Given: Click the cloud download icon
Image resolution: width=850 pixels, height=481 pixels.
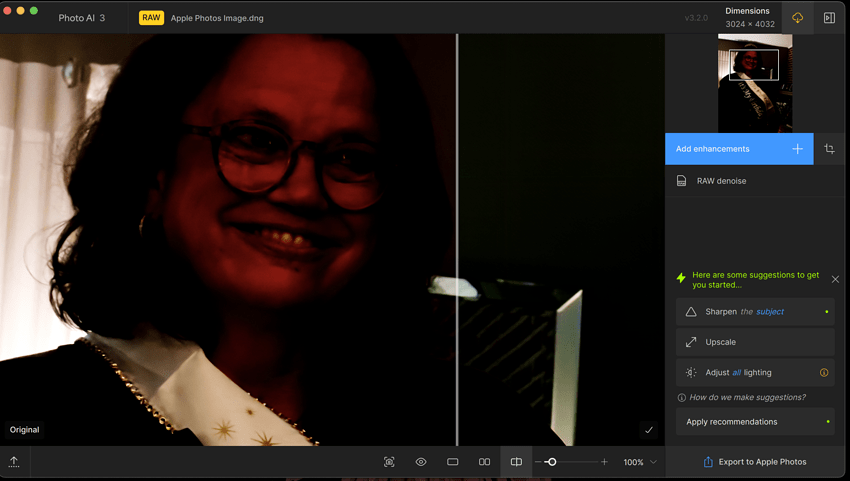Looking at the screenshot, I should point(797,18).
